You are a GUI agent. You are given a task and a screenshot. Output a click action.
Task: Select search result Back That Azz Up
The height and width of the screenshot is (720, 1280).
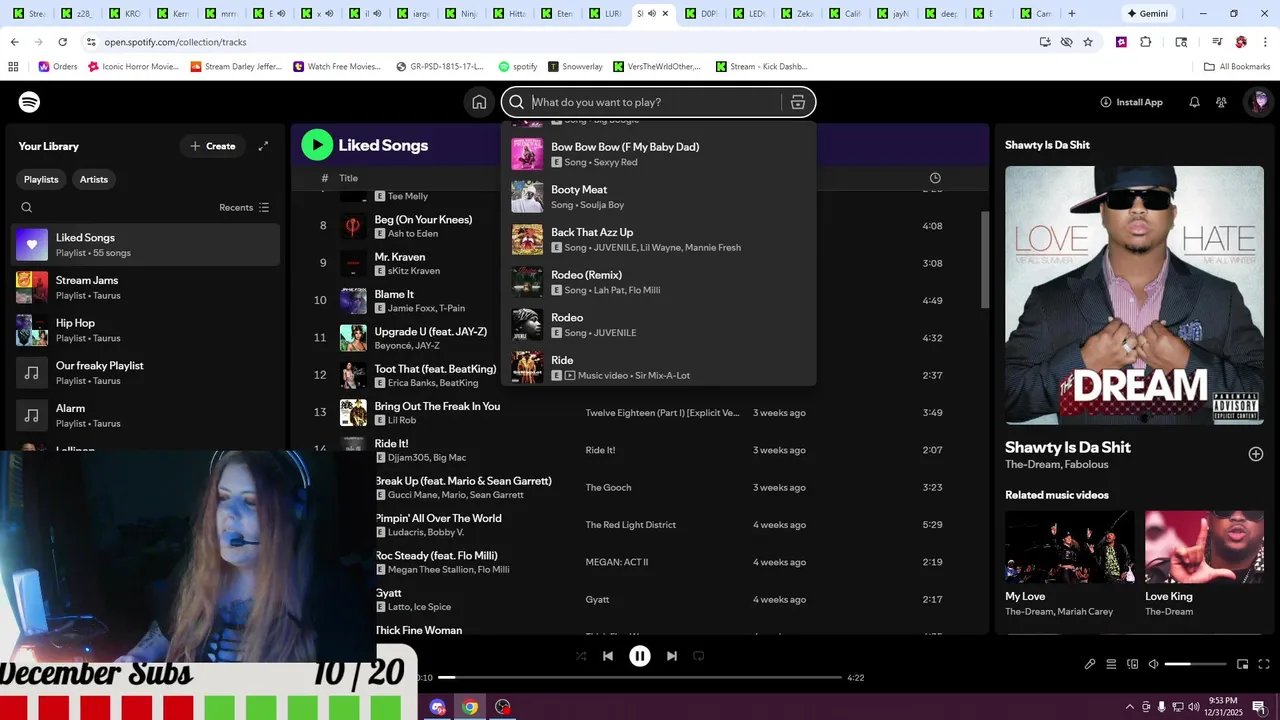[x=658, y=240]
